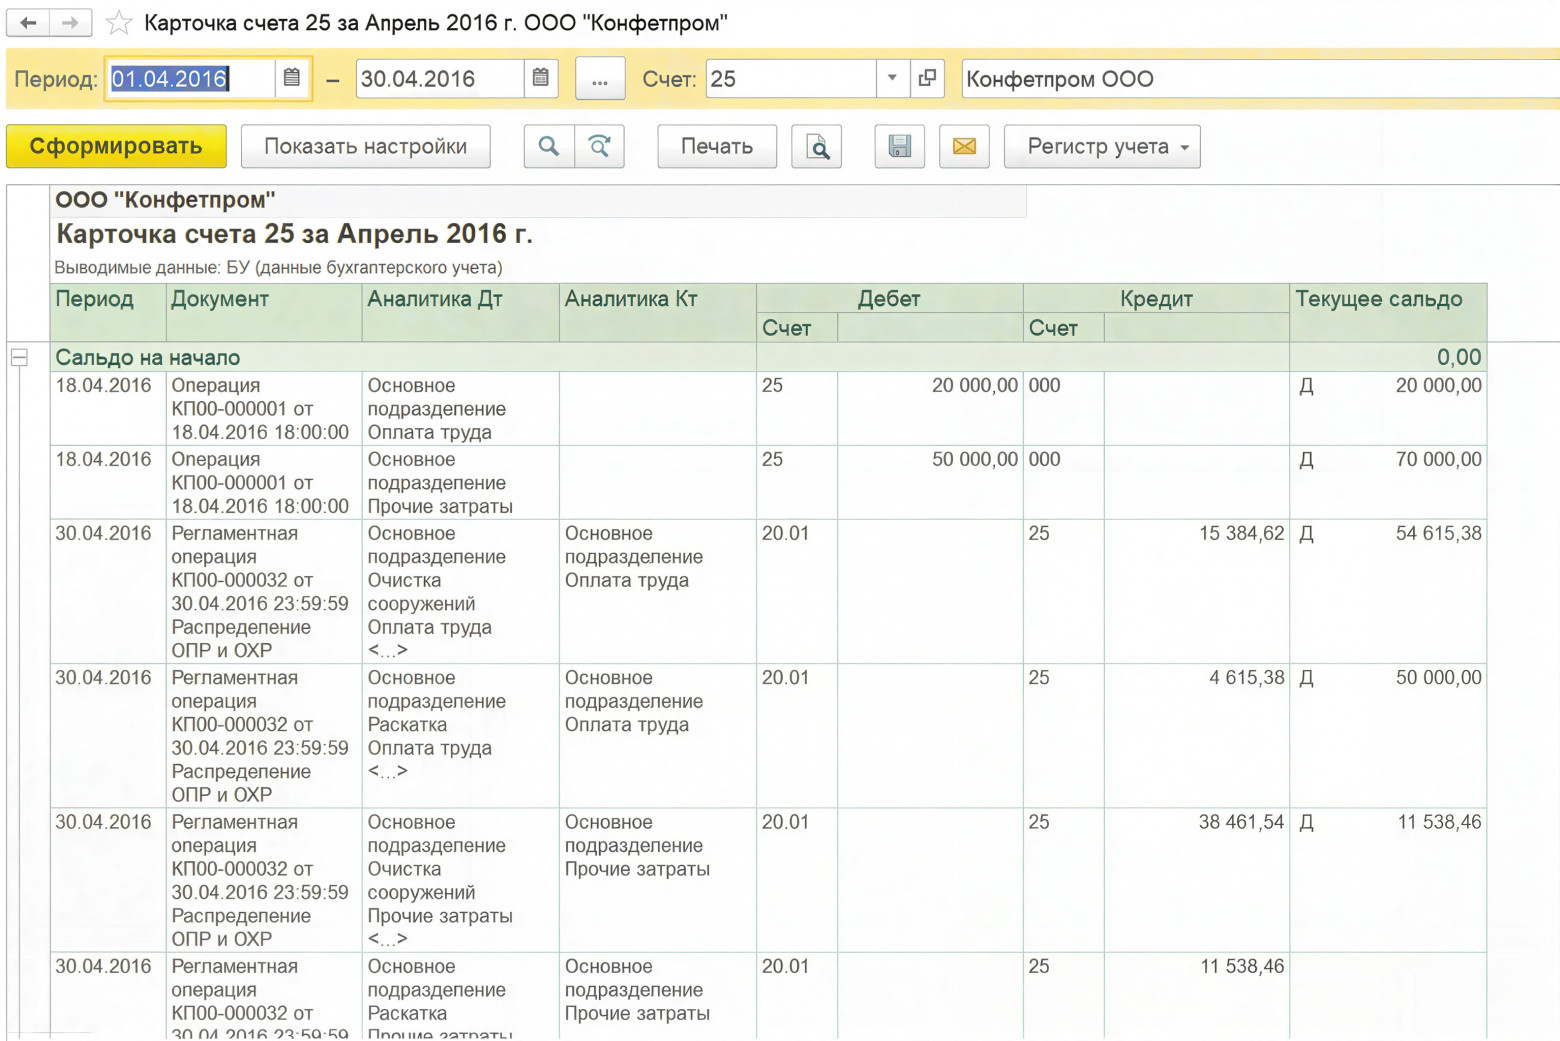This screenshot has width=1560, height=1041.
Task: Open settings via Показать настройки
Action: [365, 146]
